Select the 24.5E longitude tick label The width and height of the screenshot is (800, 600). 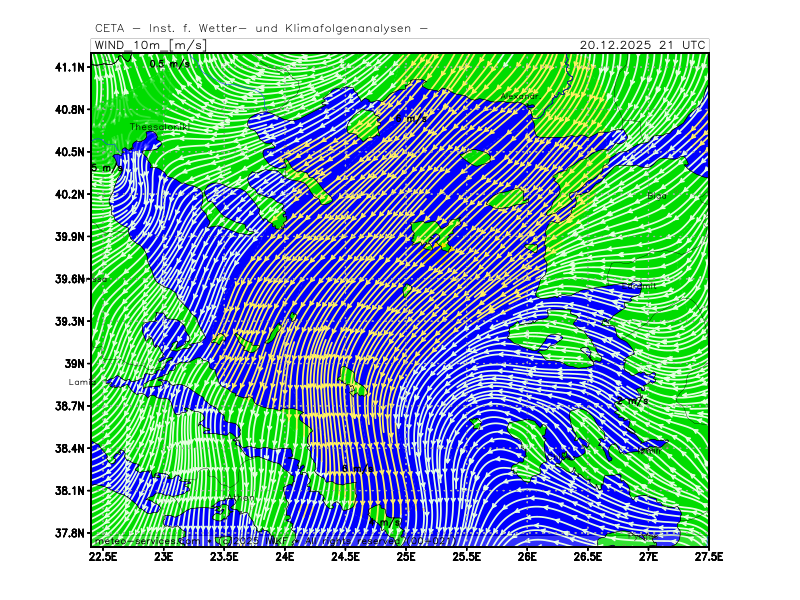[x=345, y=554]
